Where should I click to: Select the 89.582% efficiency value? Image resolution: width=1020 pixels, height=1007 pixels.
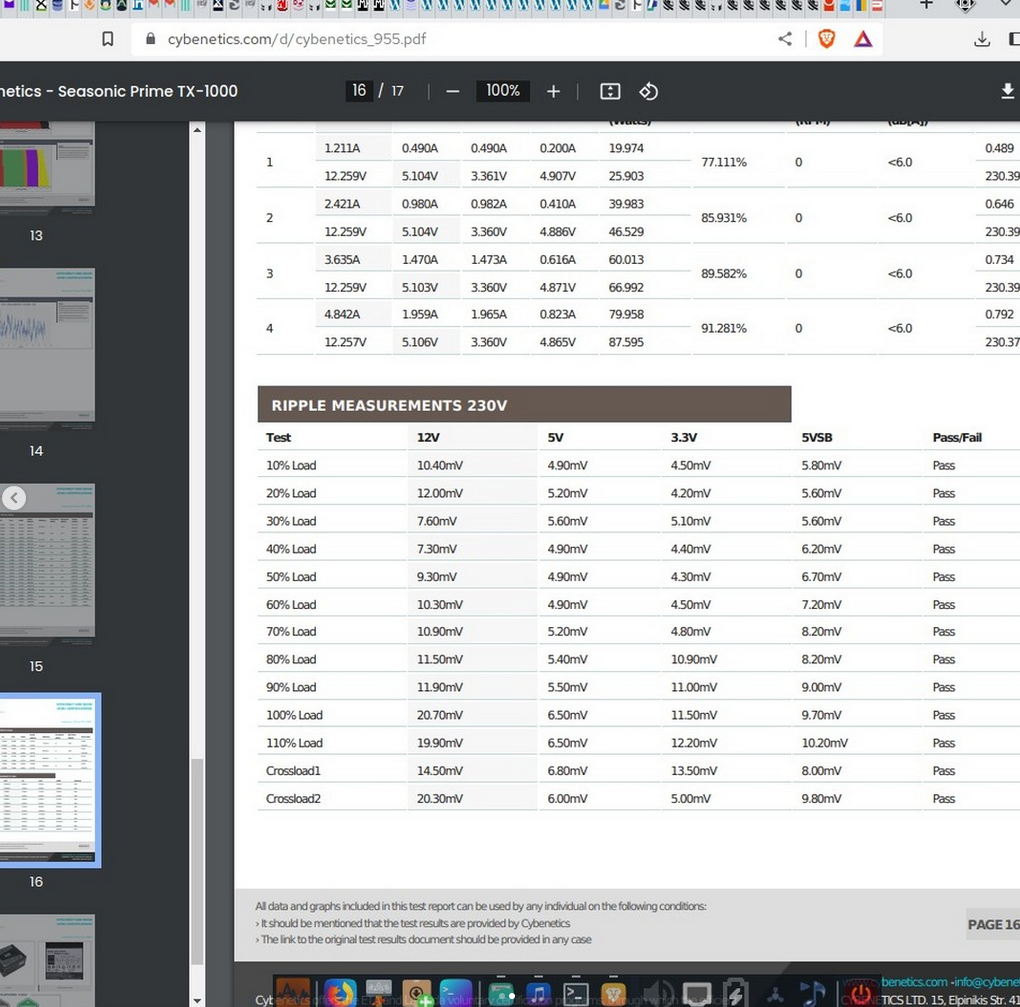[723, 274]
